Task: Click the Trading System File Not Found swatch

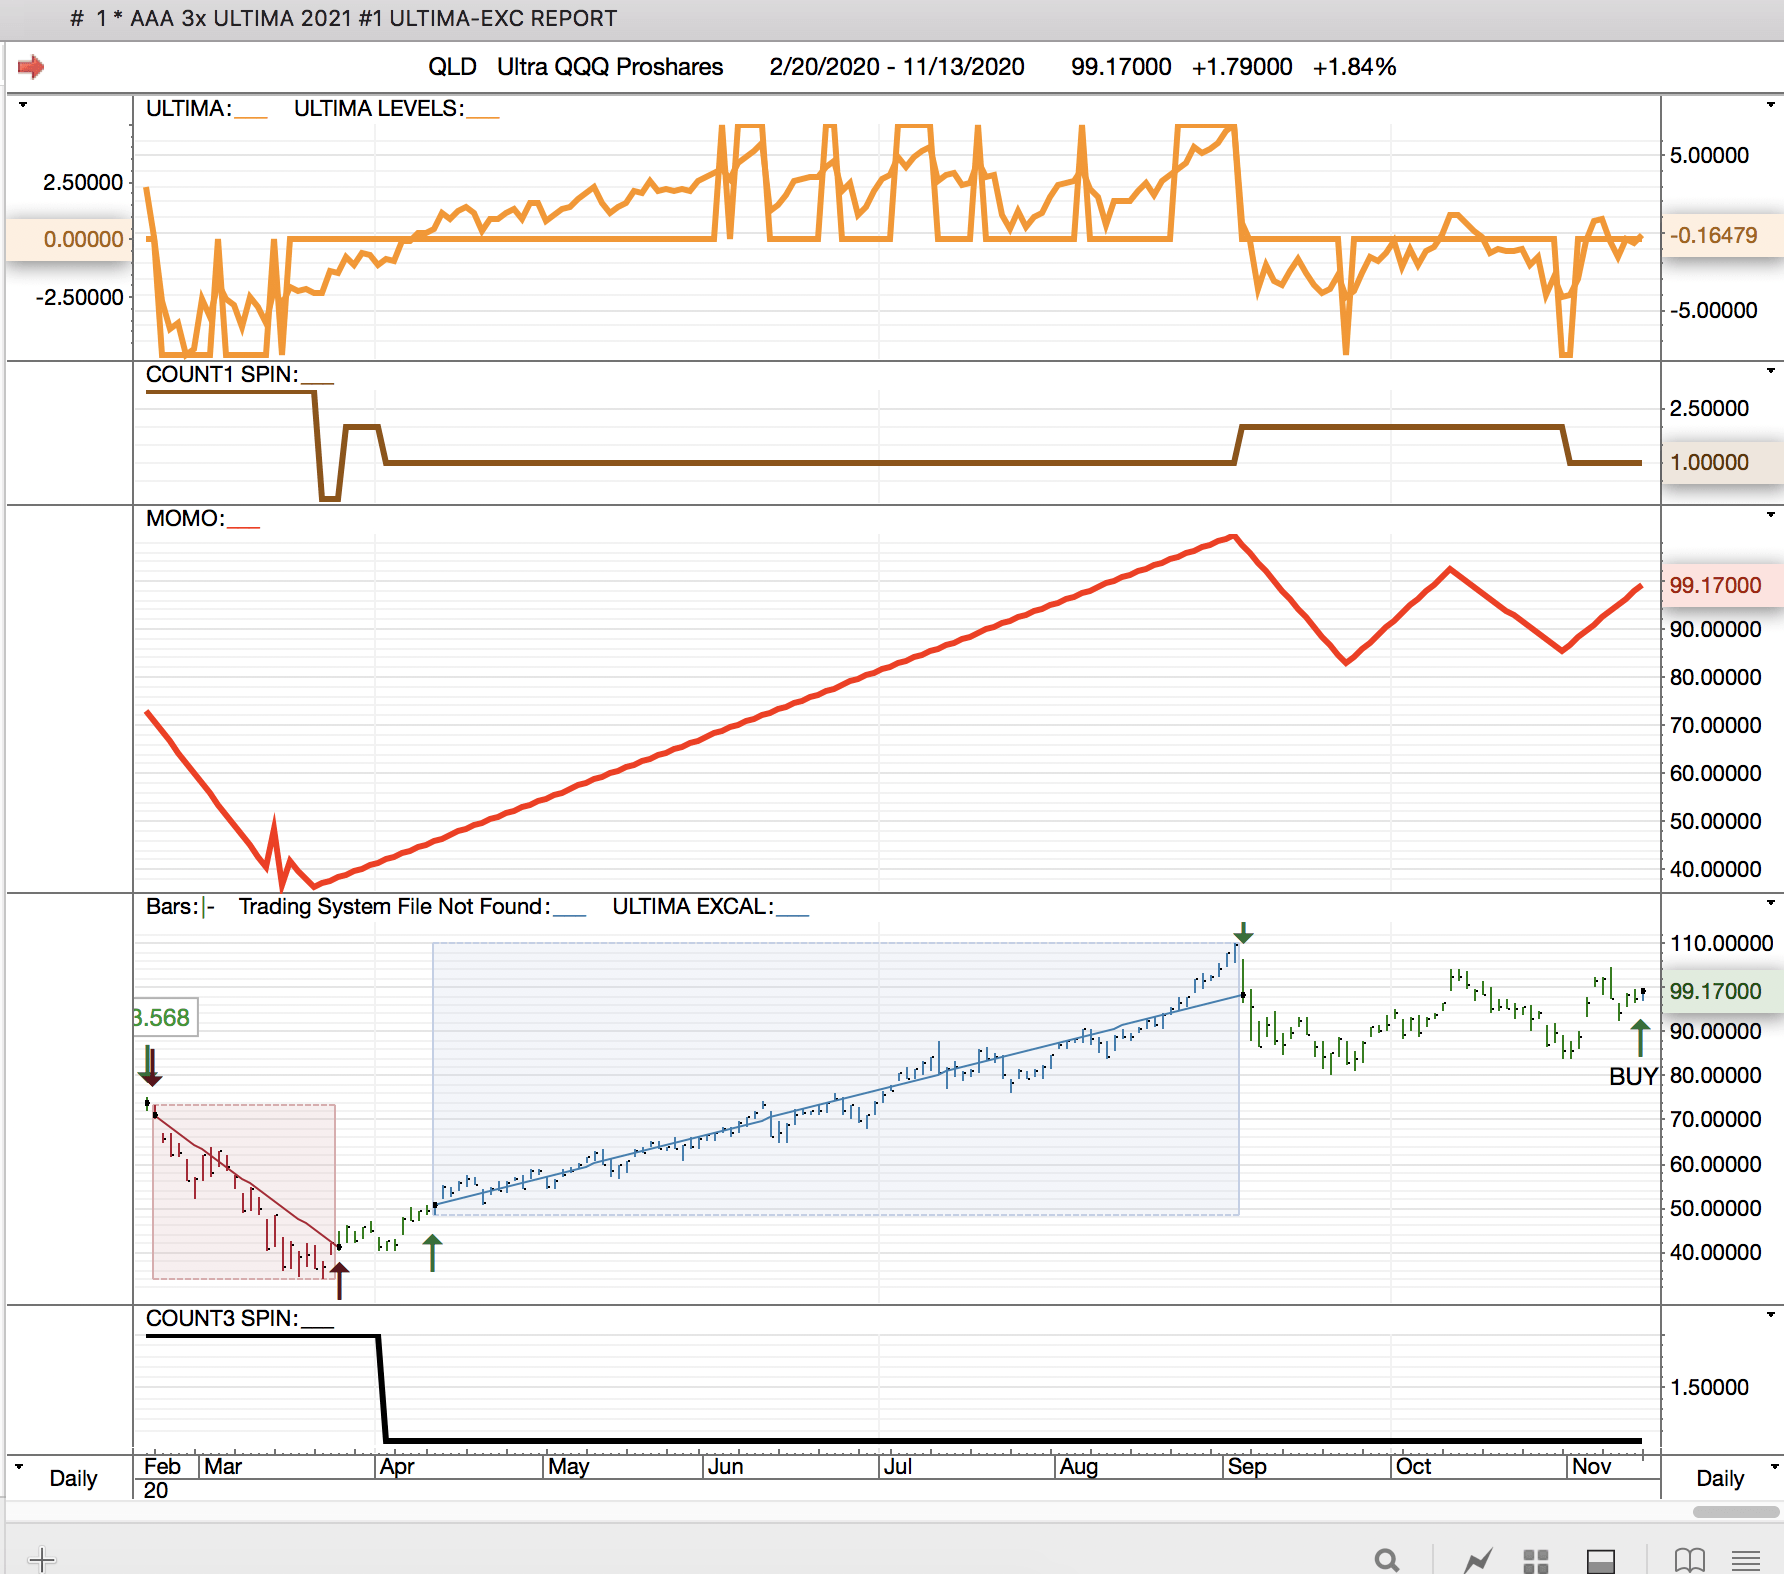Action: (x=570, y=914)
